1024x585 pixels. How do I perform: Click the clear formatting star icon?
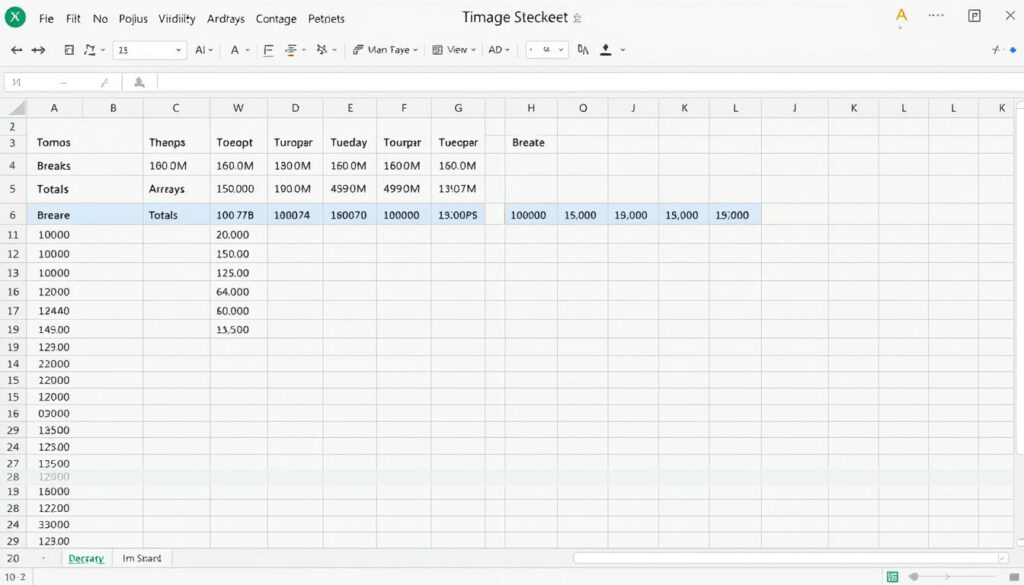click(321, 50)
